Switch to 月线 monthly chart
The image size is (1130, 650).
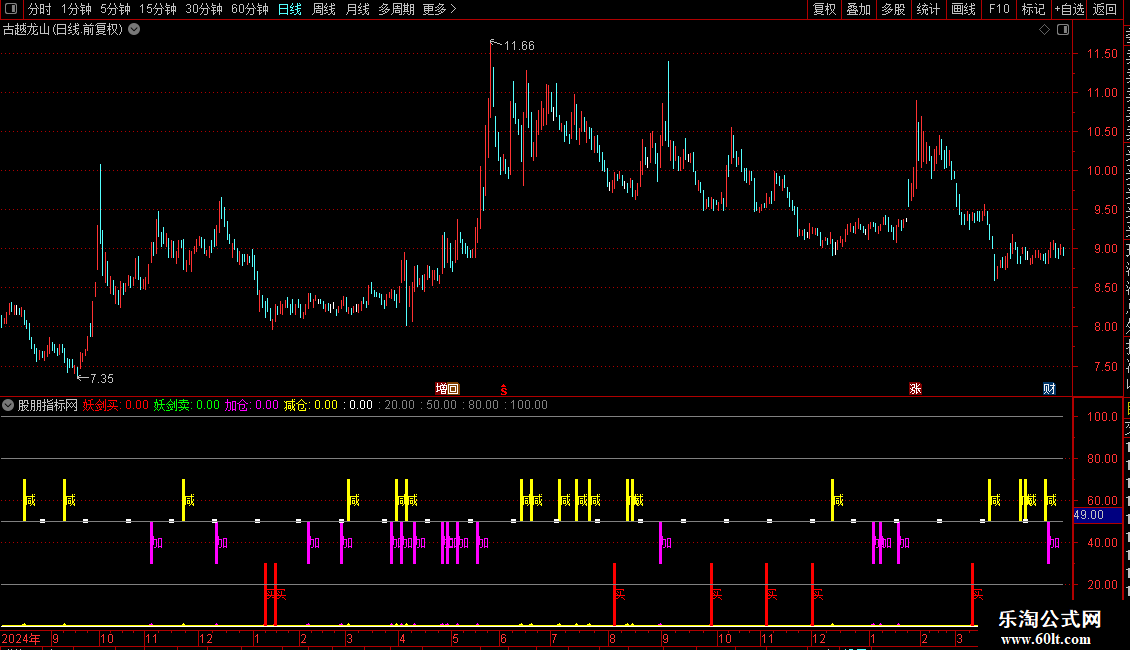(x=357, y=9)
